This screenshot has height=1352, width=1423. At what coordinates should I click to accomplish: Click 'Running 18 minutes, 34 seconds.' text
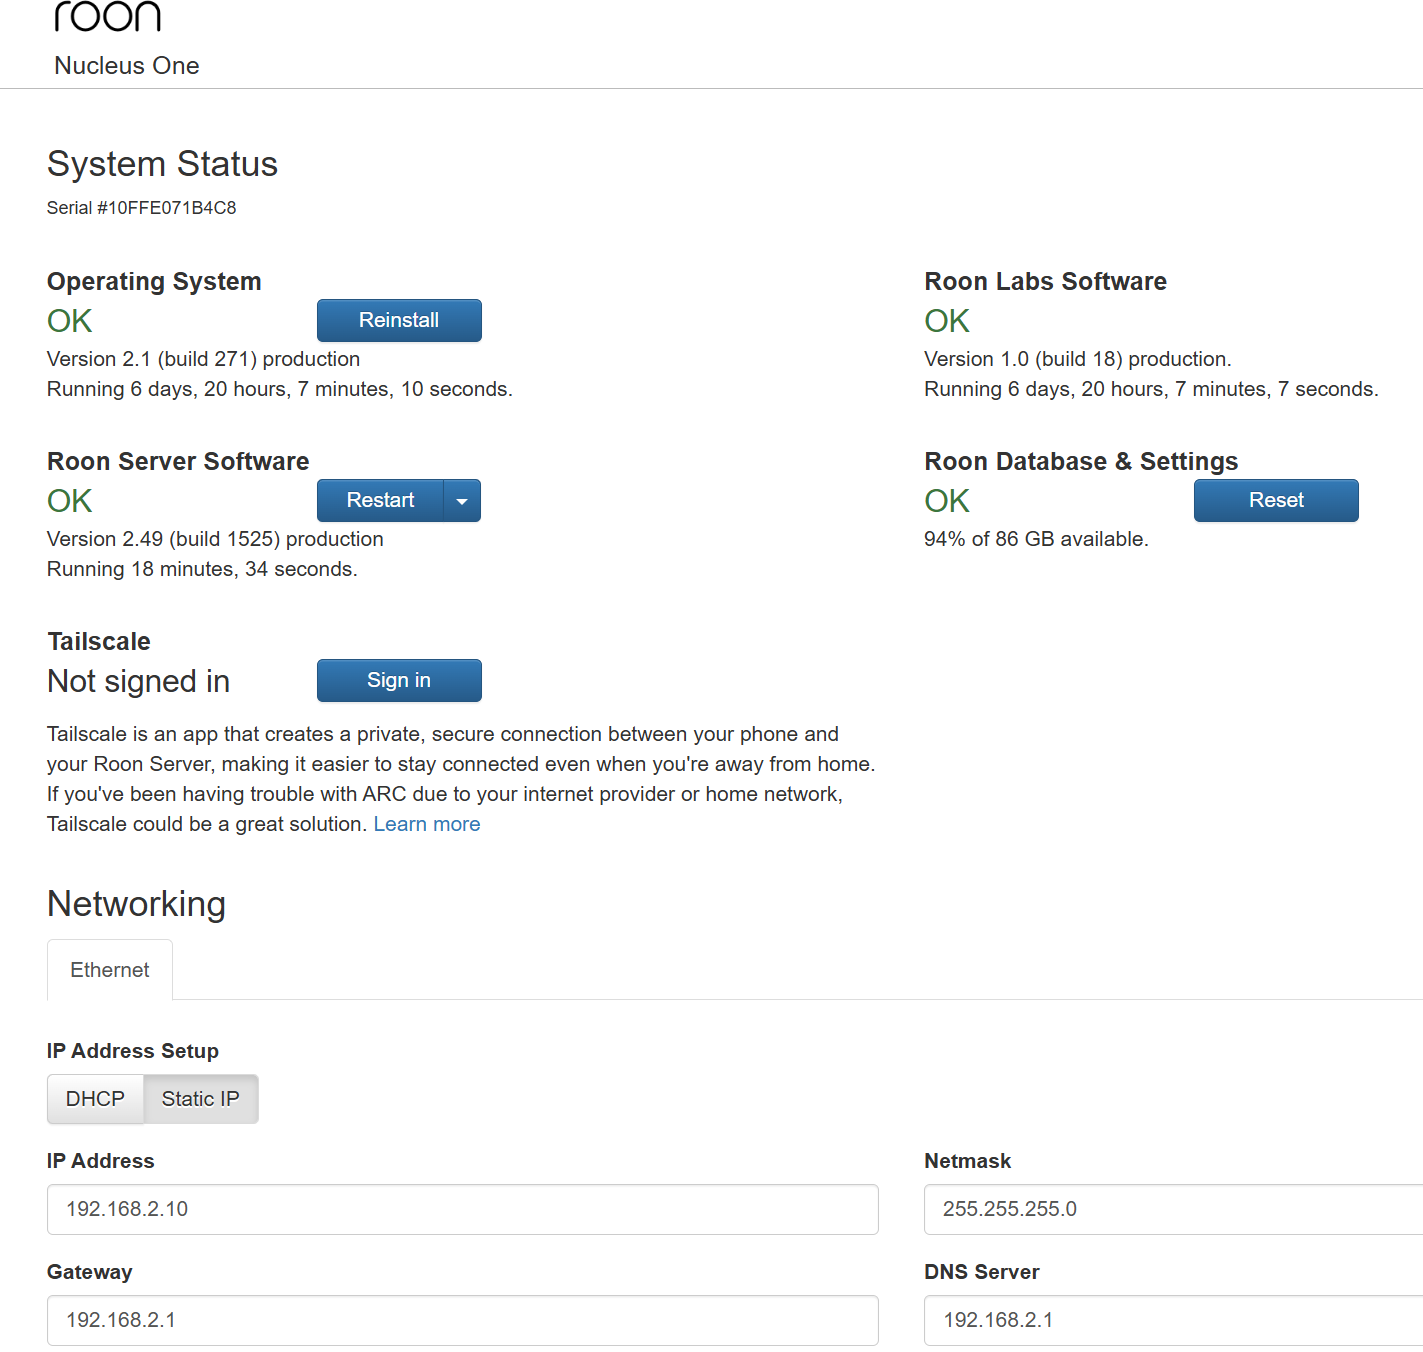[x=202, y=569]
